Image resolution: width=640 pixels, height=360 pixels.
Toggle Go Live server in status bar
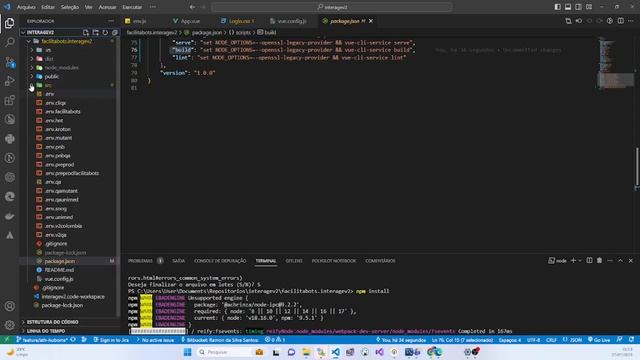(x=599, y=340)
